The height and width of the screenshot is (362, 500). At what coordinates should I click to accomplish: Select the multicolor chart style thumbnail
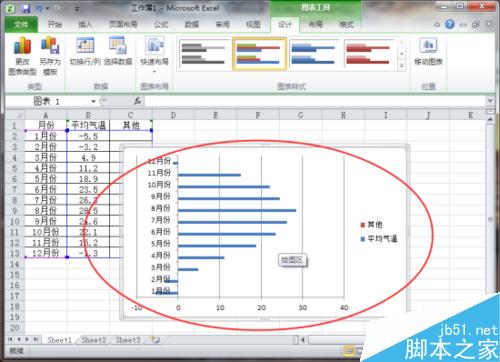[259, 54]
